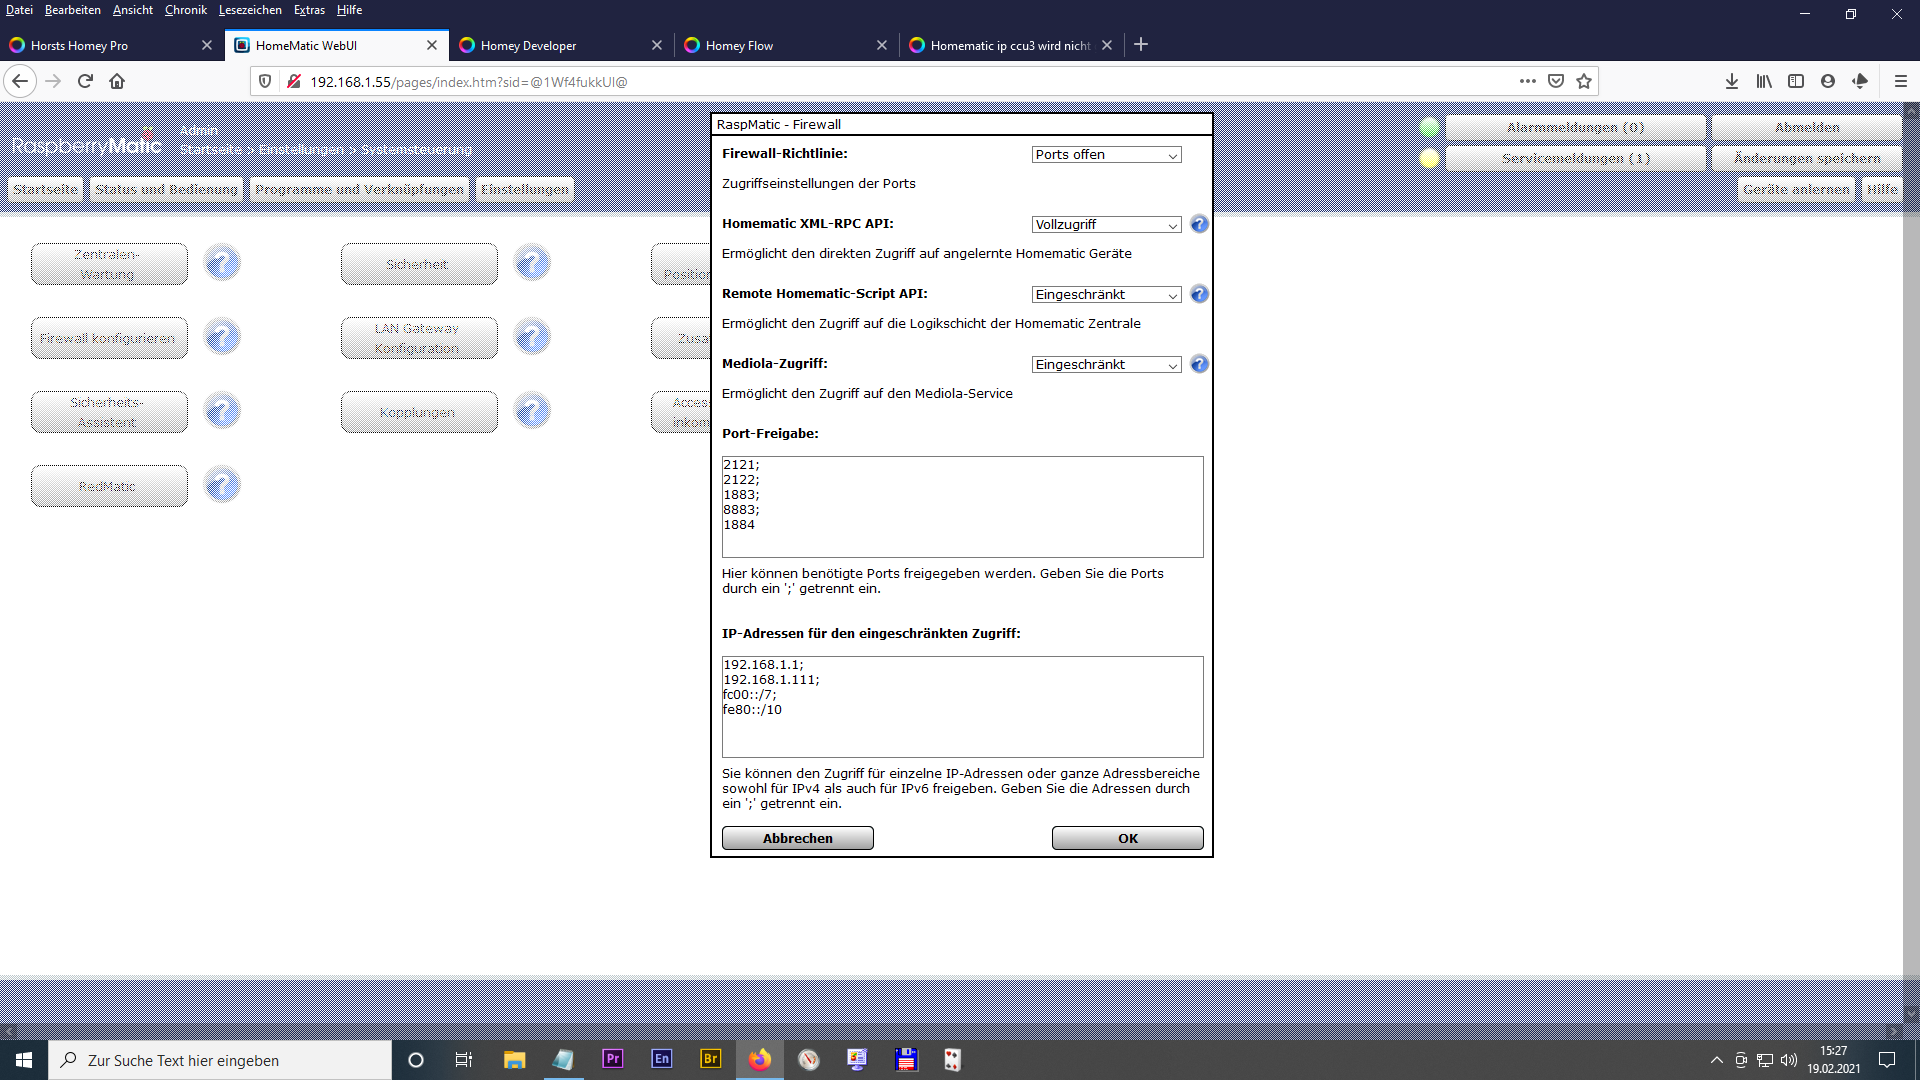Click help icon next to Firewall konfigurieren
Image resolution: width=1920 pixels, height=1080 pixels.
(x=222, y=337)
